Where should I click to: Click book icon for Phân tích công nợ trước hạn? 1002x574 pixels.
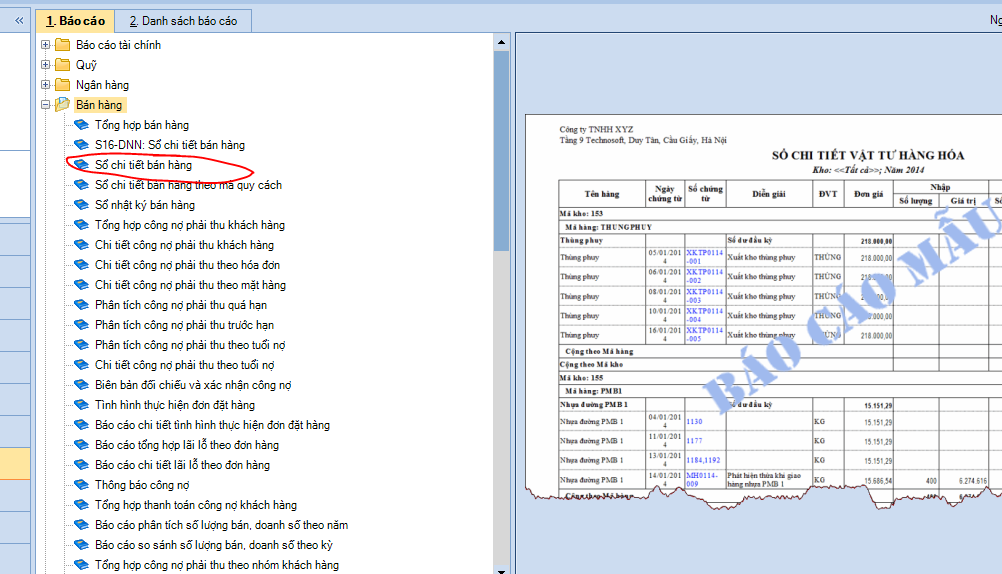pyautogui.click(x=81, y=325)
